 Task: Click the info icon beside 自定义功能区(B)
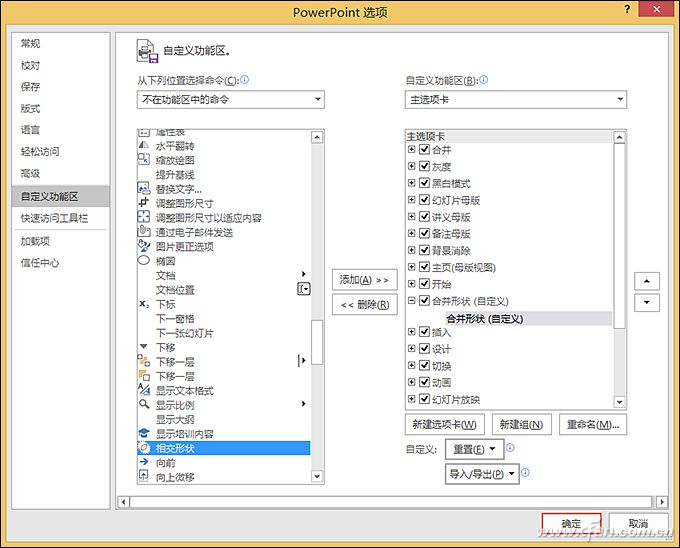tap(484, 80)
